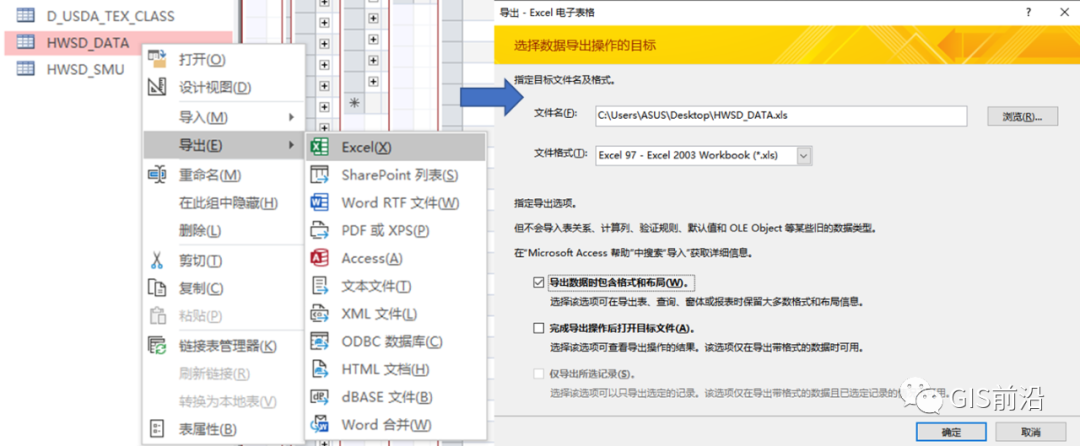Confirm export with 确定 button
The height and width of the screenshot is (446, 1080).
coord(951,432)
